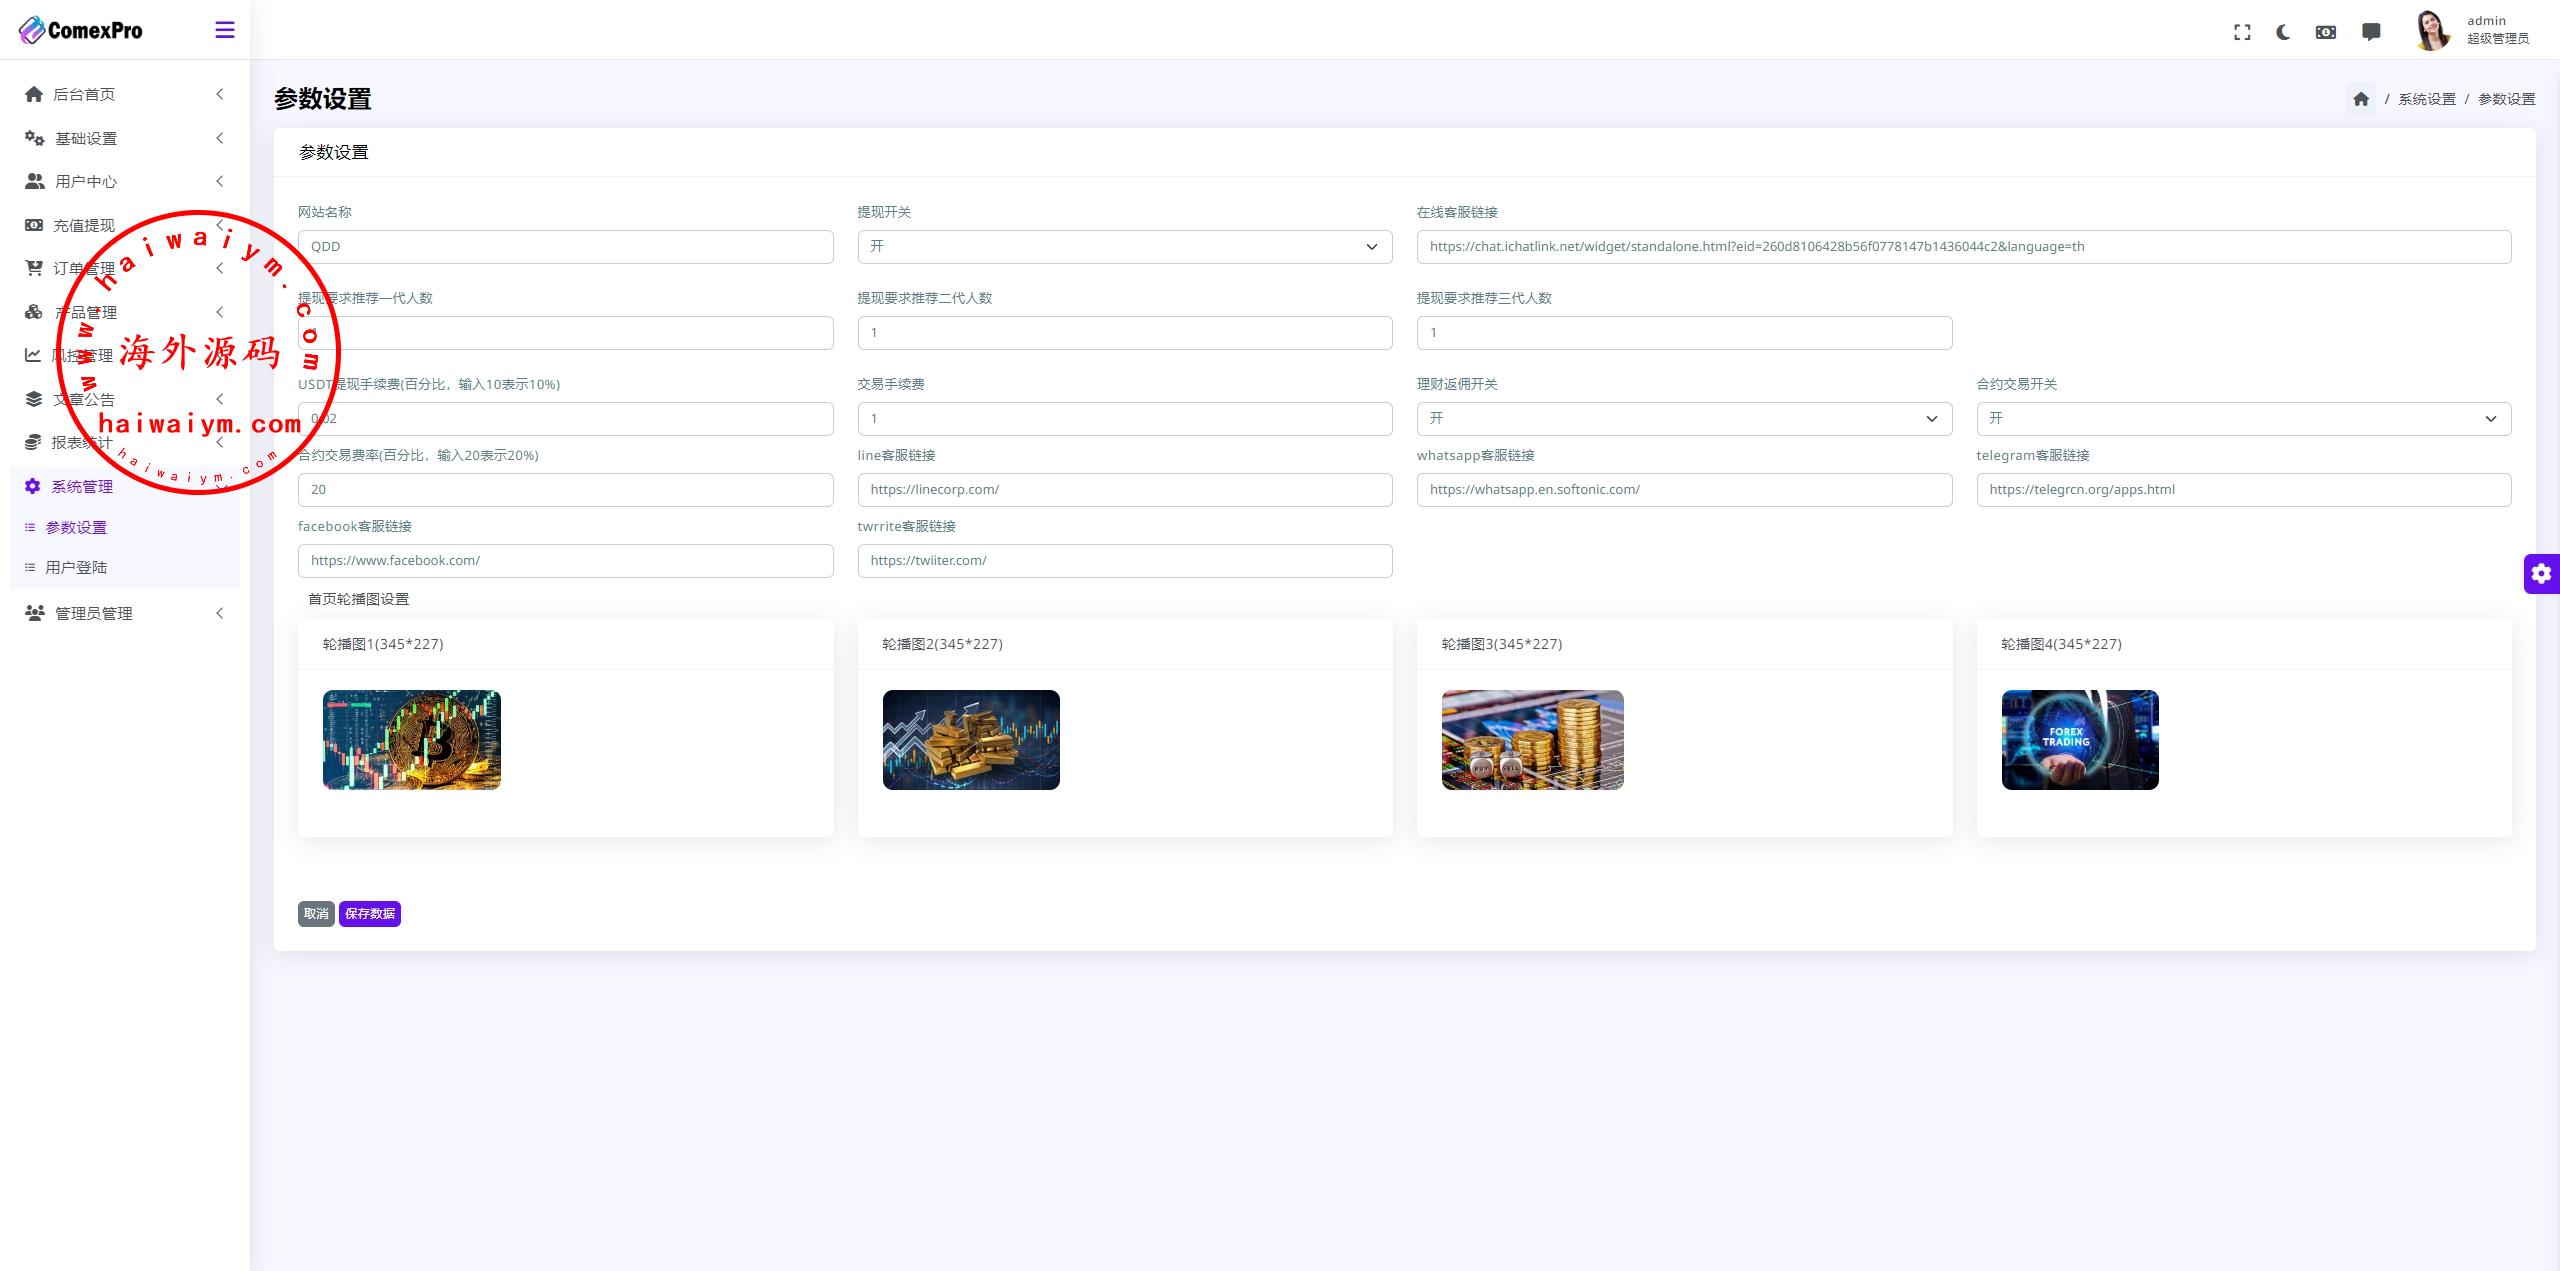Open 合约交易开关 dropdown
Screen dimensions: 2560x1271
(x=2243, y=419)
